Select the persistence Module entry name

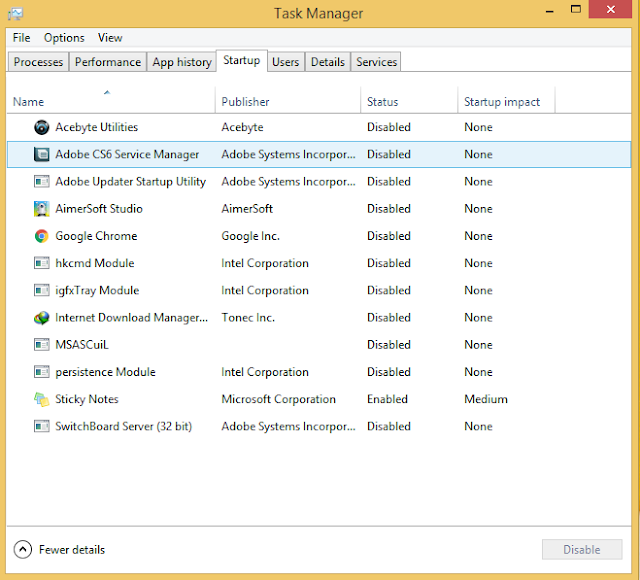coord(105,372)
